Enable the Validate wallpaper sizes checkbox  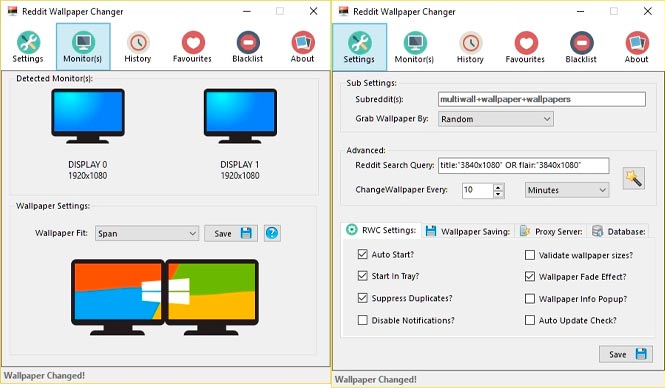[x=530, y=255]
